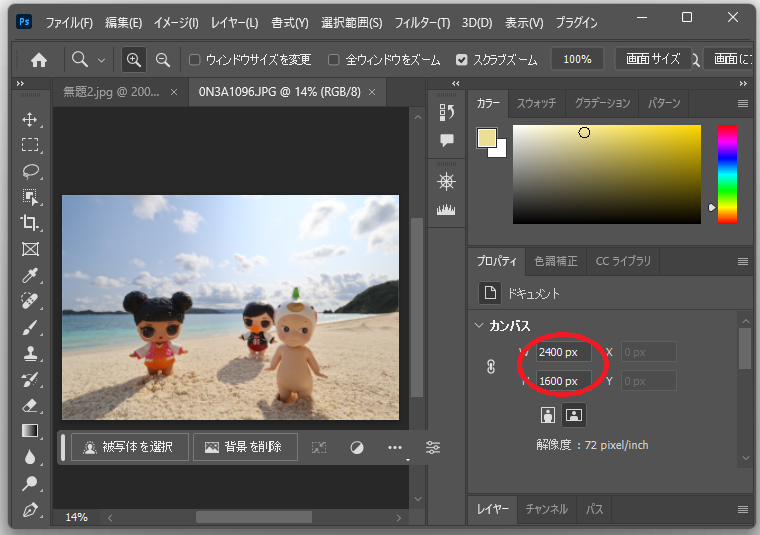
Task: Open the イメージ(I) menu
Action: (176, 23)
